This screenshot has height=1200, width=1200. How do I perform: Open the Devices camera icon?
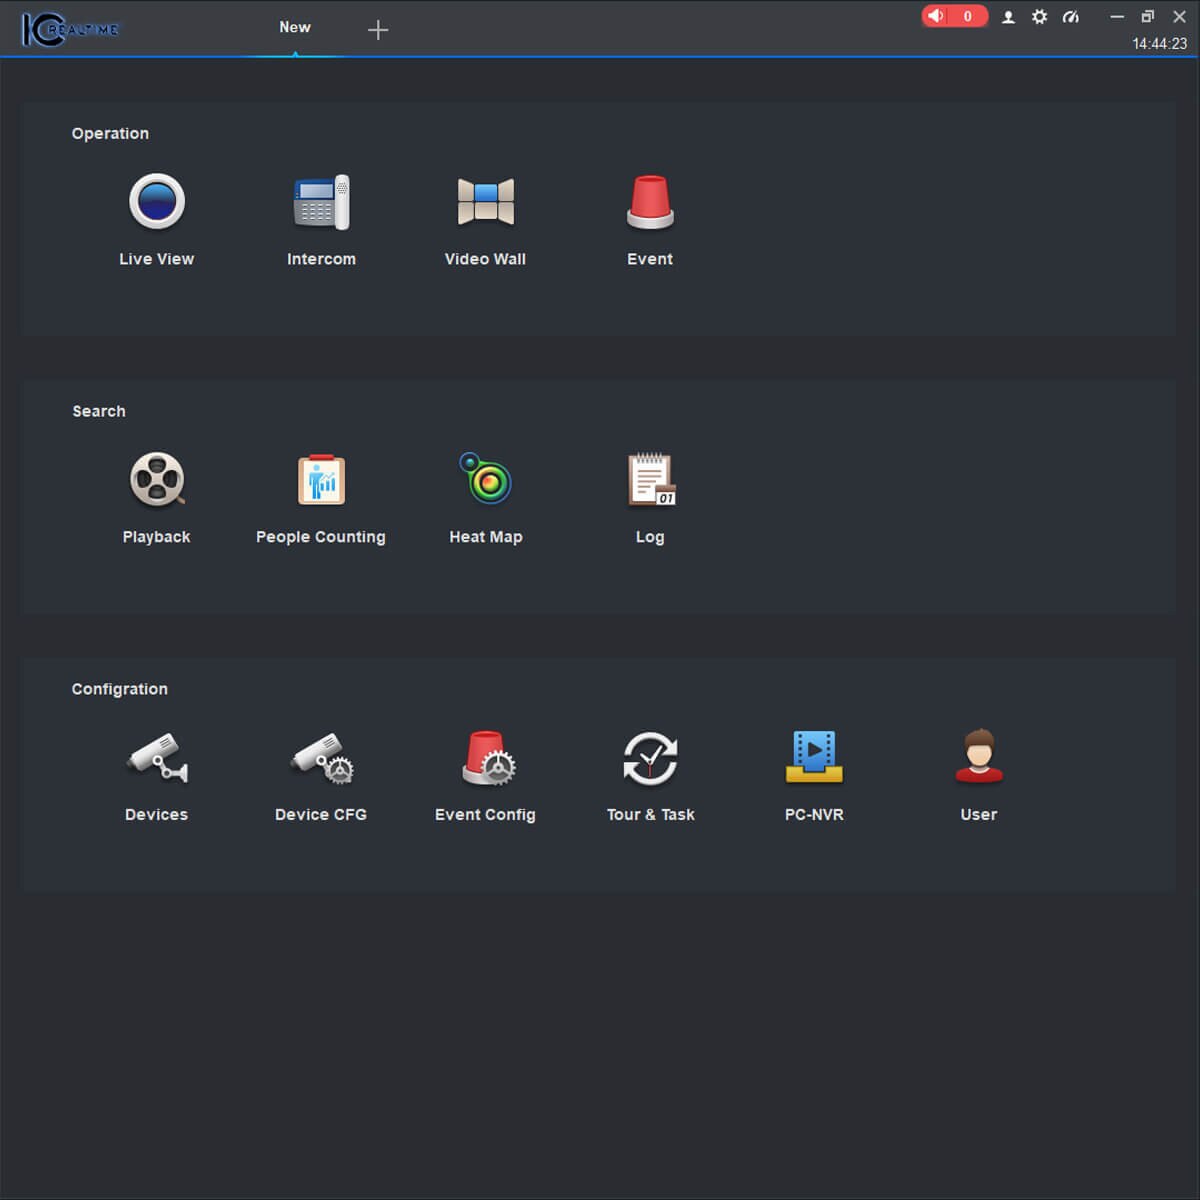point(157,758)
